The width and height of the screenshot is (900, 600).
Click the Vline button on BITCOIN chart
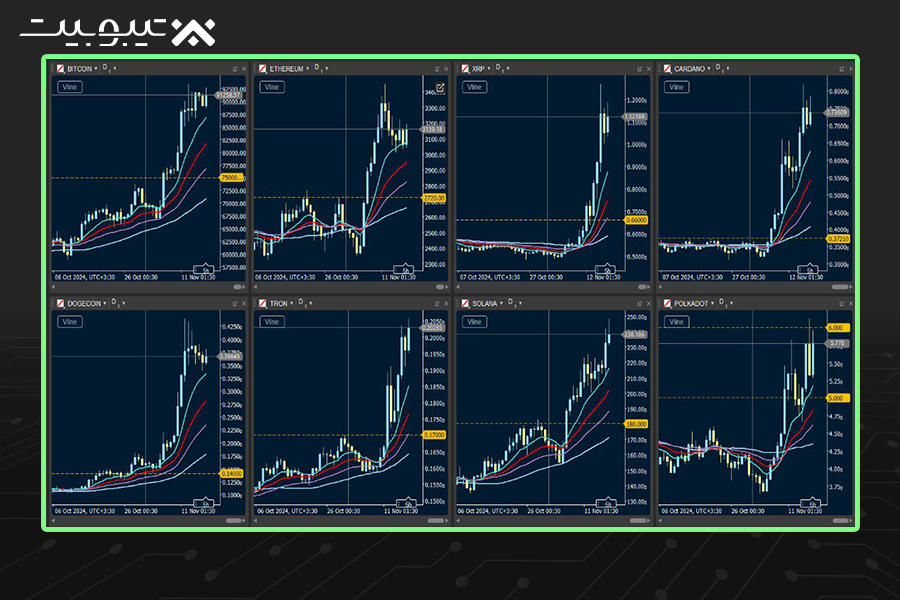click(69, 87)
